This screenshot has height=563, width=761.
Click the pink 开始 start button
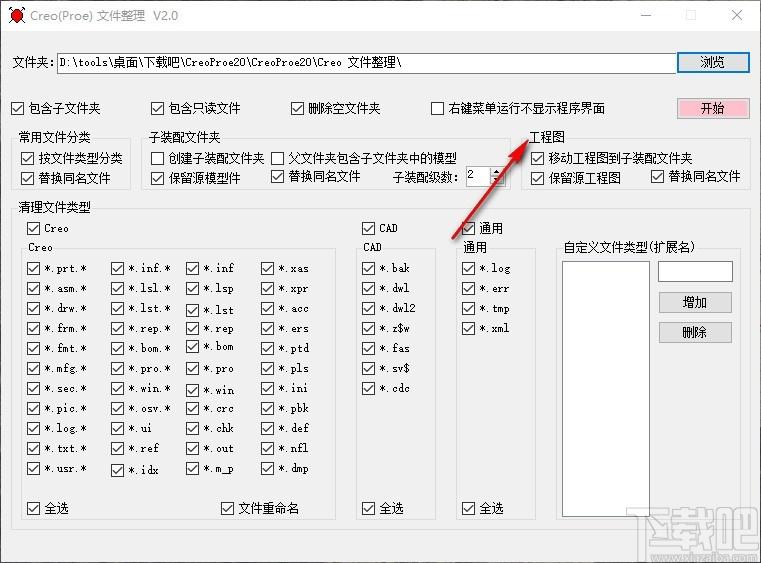713,108
